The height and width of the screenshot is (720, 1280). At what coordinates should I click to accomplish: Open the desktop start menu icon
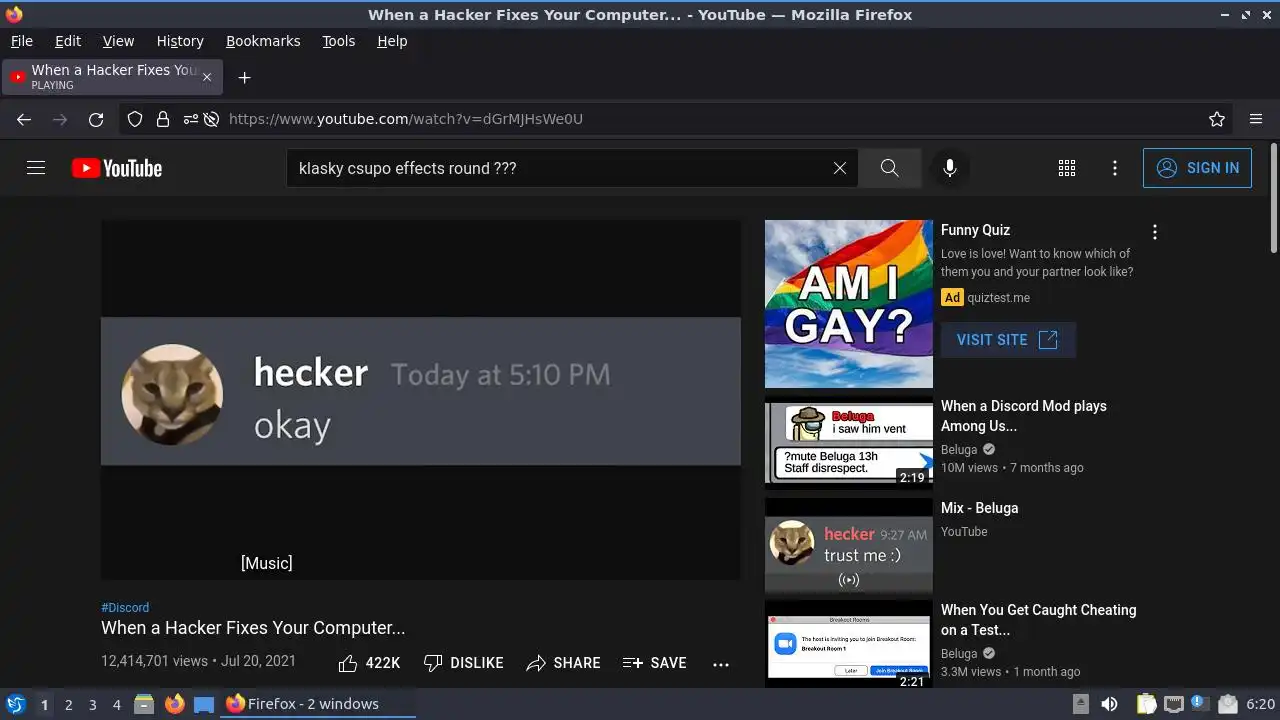coord(15,704)
